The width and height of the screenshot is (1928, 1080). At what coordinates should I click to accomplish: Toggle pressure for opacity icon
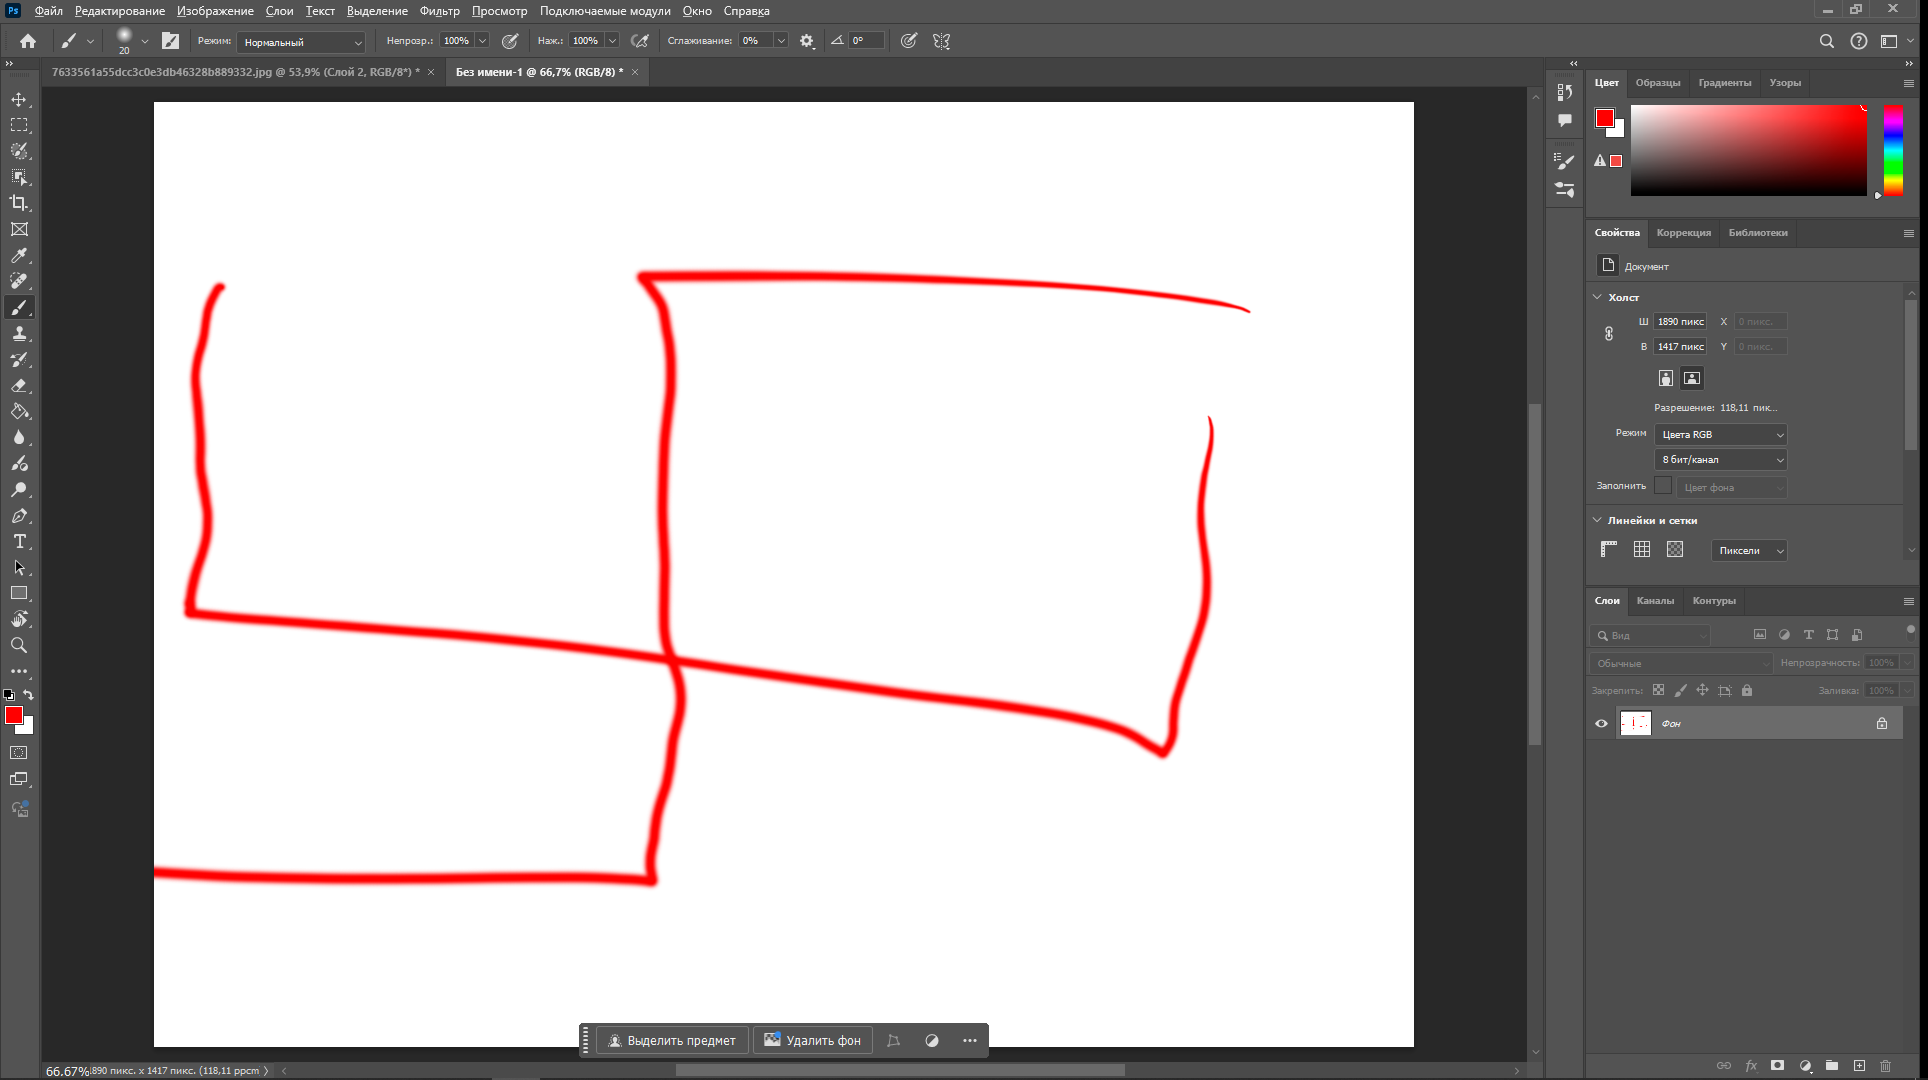click(510, 41)
